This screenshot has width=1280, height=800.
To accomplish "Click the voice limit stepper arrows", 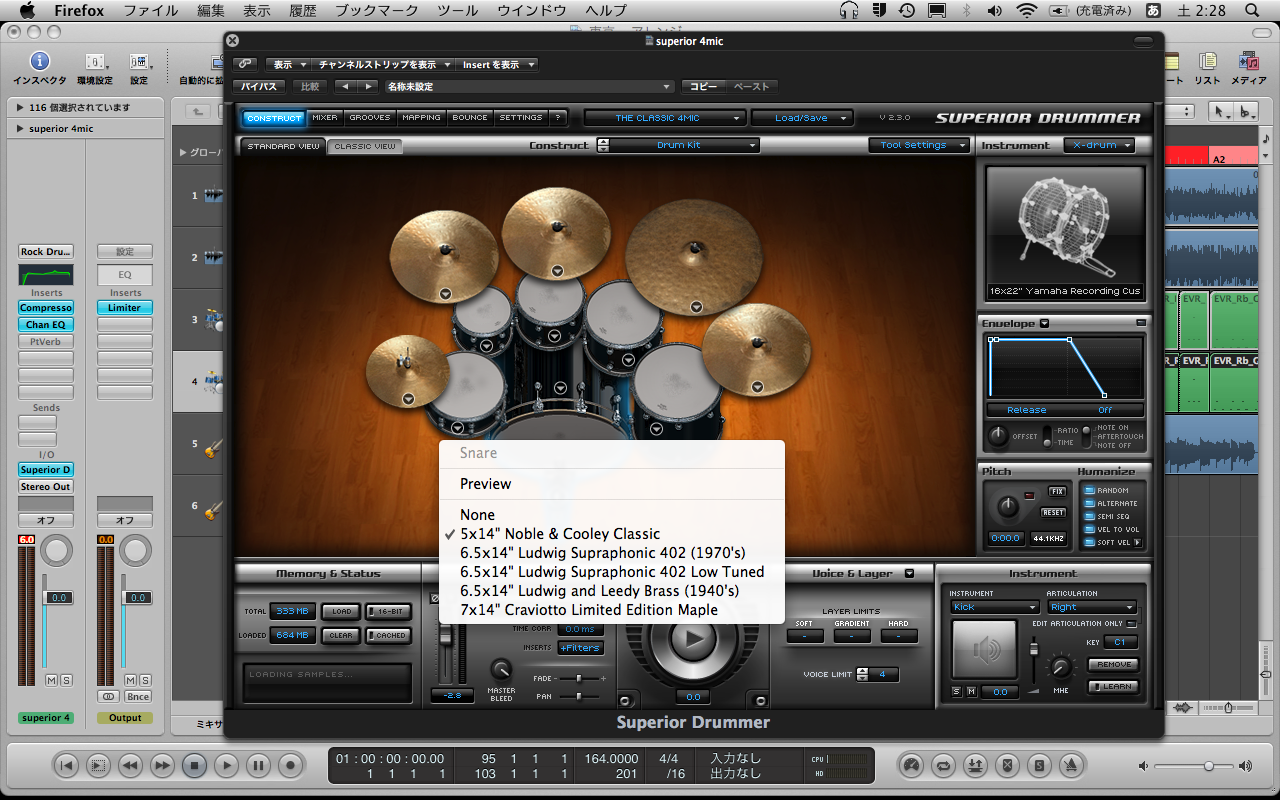I will [x=863, y=675].
